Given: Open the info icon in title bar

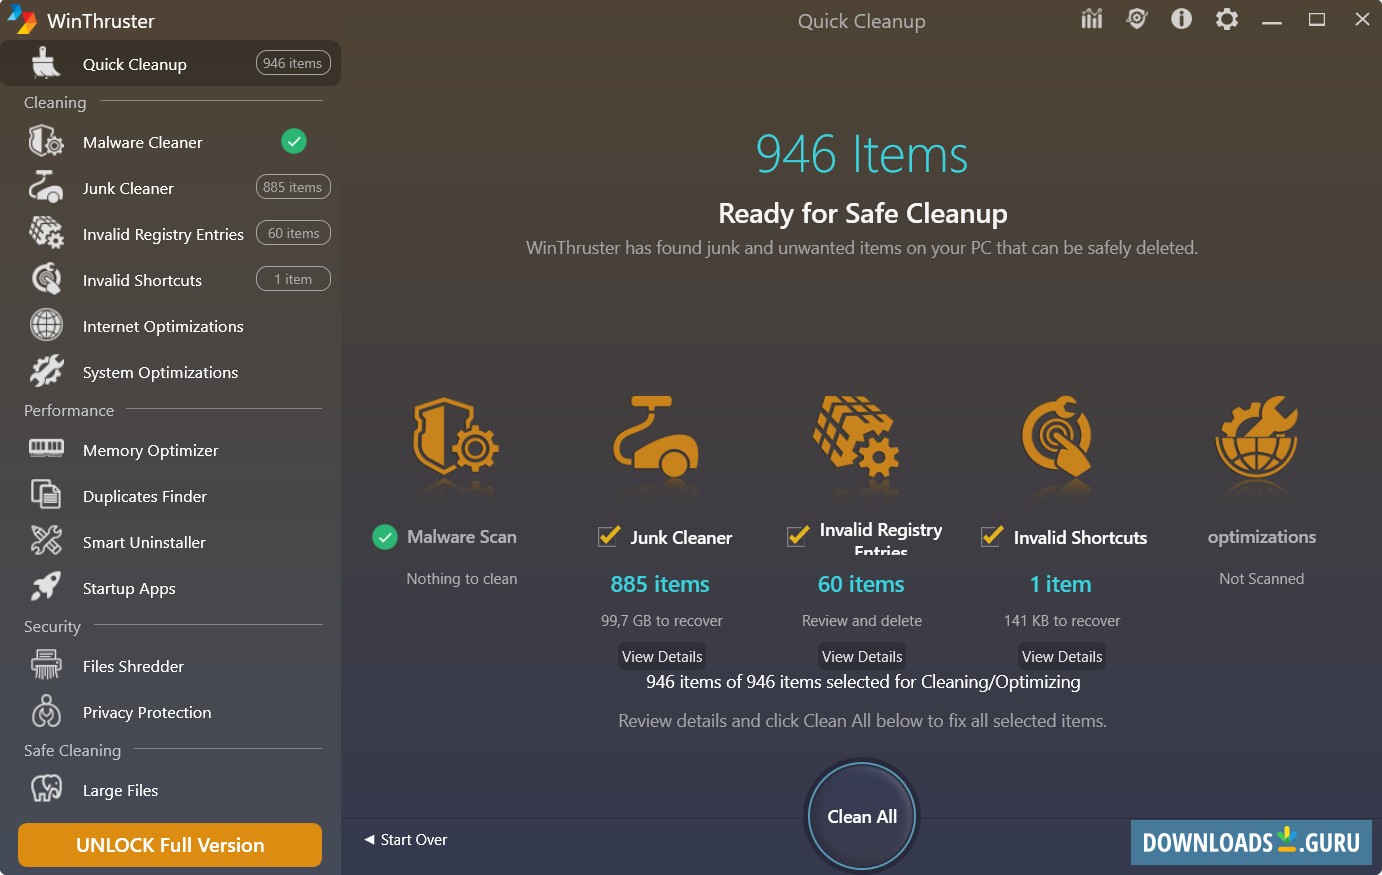Looking at the screenshot, I should click(1182, 19).
